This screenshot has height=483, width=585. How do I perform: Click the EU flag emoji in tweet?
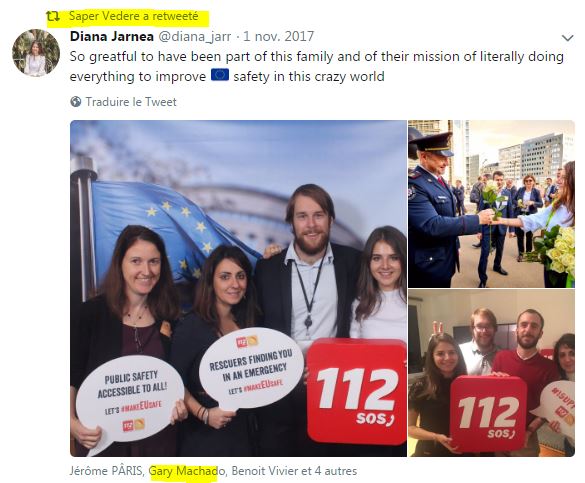coord(220,75)
